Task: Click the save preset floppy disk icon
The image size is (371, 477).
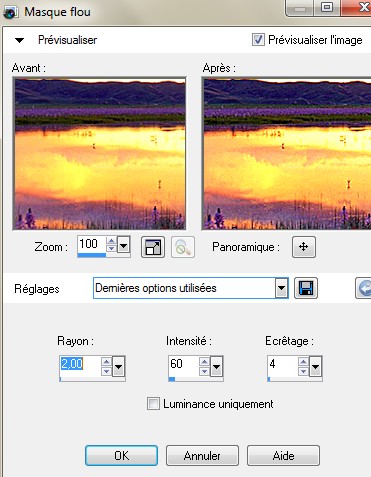Action: click(306, 288)
